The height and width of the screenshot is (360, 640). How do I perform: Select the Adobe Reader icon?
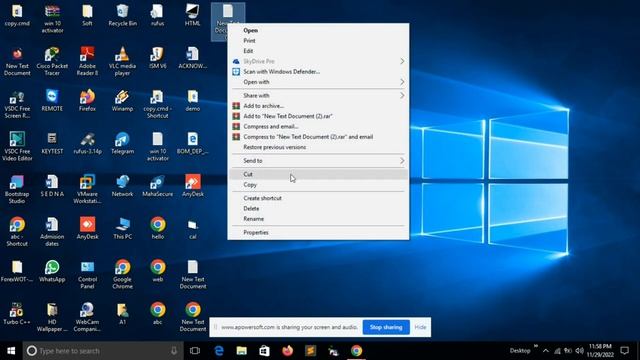87,61
